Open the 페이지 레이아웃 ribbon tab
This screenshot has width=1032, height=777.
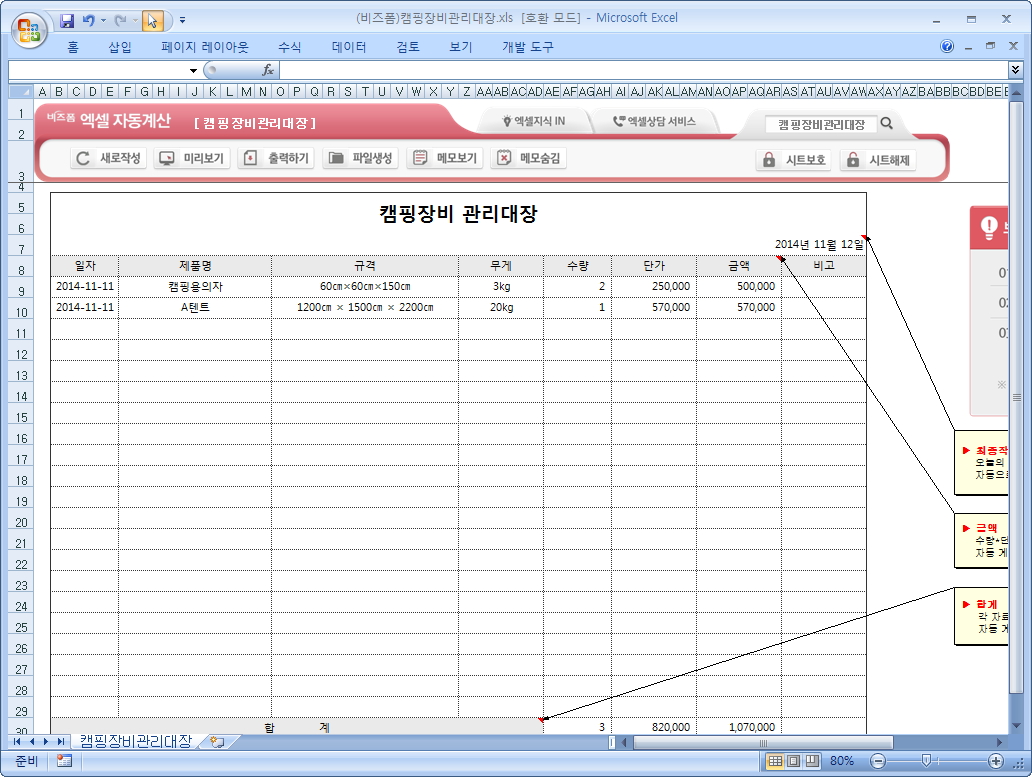click(x=204, y=47)
